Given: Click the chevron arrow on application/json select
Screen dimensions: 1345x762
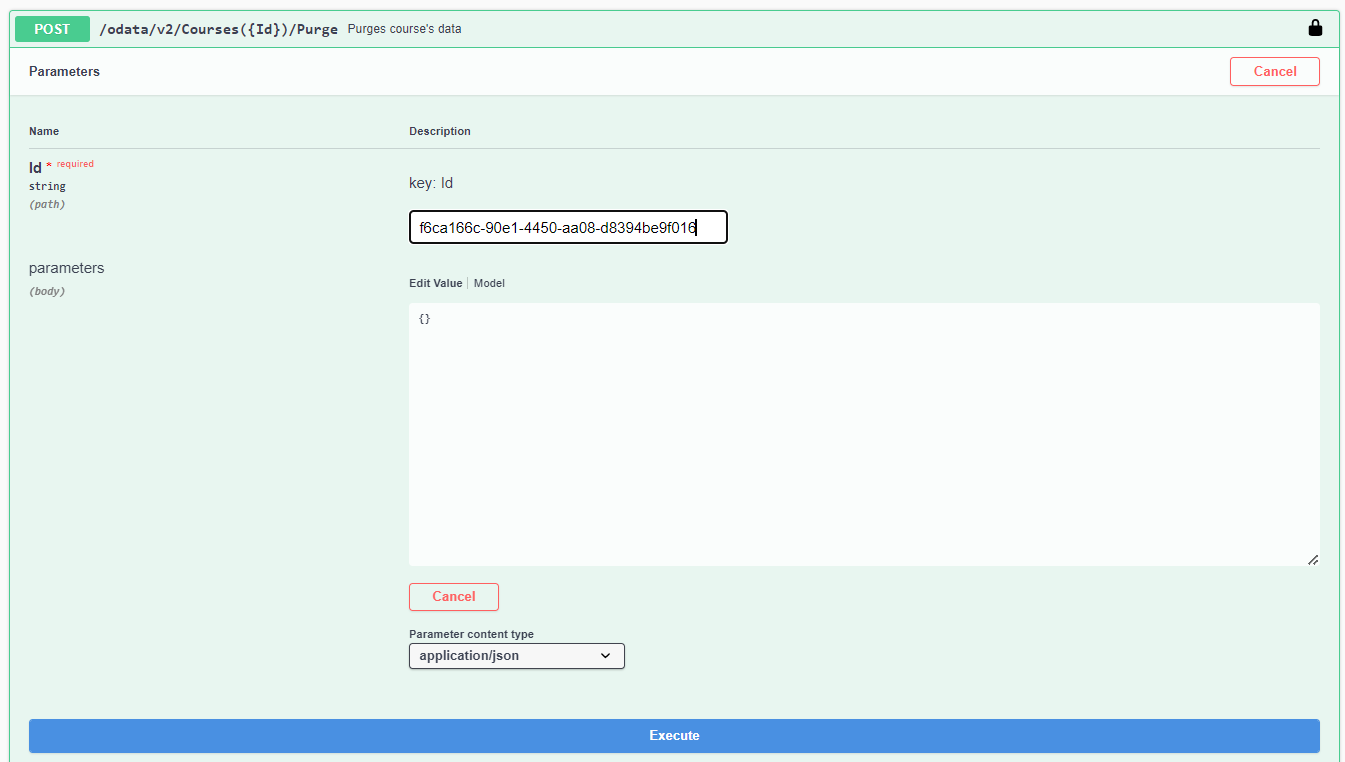Looking at the screenshot, I should (605, 656).
